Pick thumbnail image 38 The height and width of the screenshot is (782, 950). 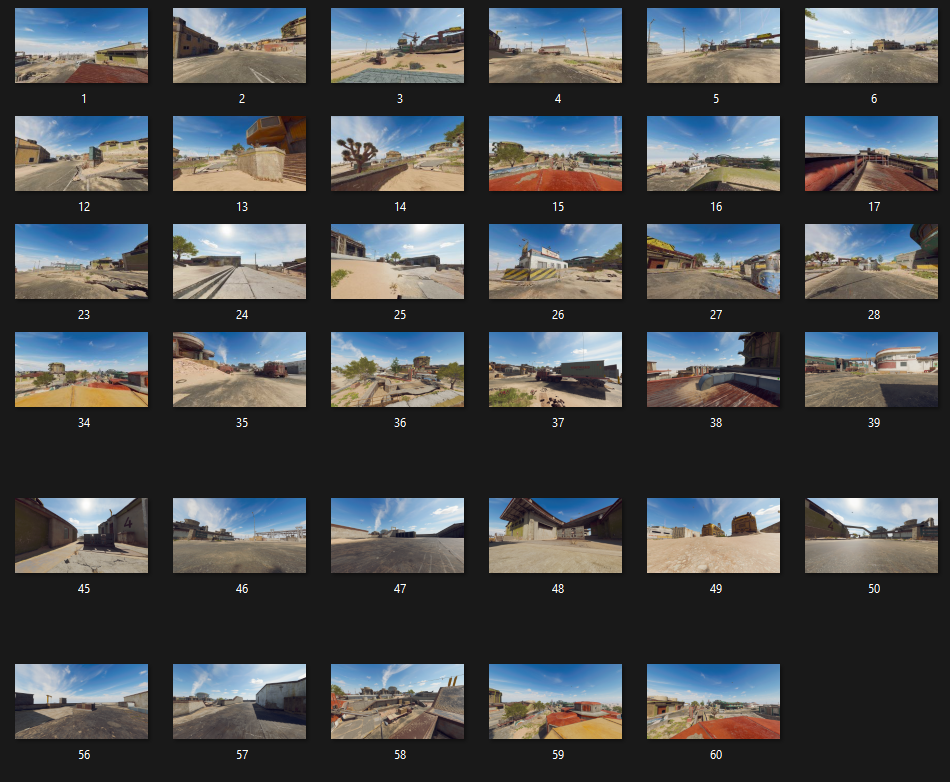click(714, 369)
